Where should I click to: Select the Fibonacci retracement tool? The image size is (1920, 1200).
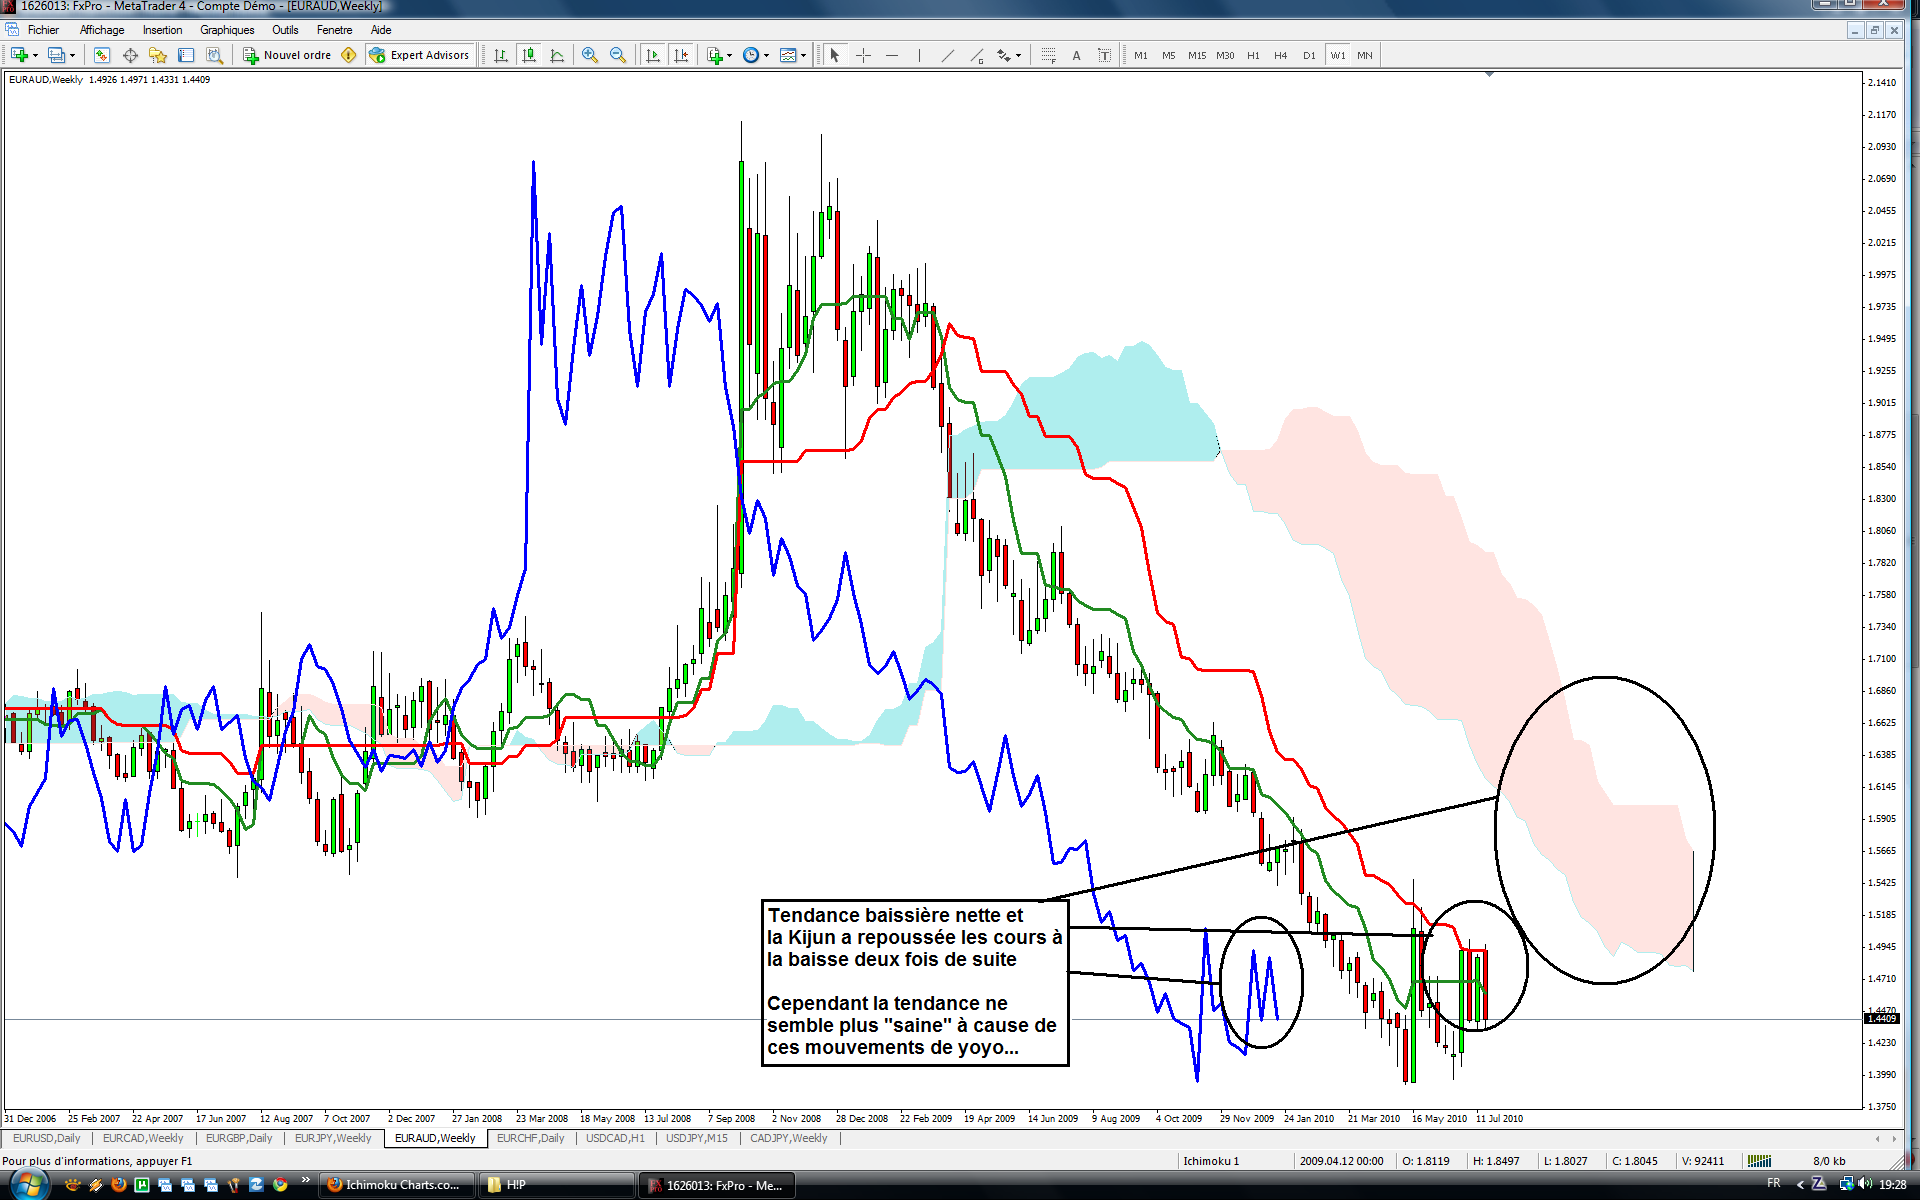tap(1047, 55)
